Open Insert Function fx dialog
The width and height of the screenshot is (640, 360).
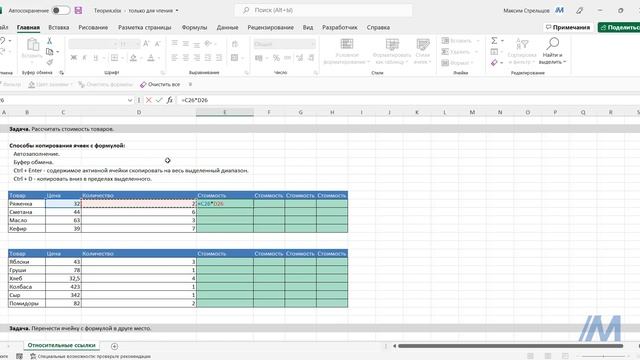[x=169, y=100]
